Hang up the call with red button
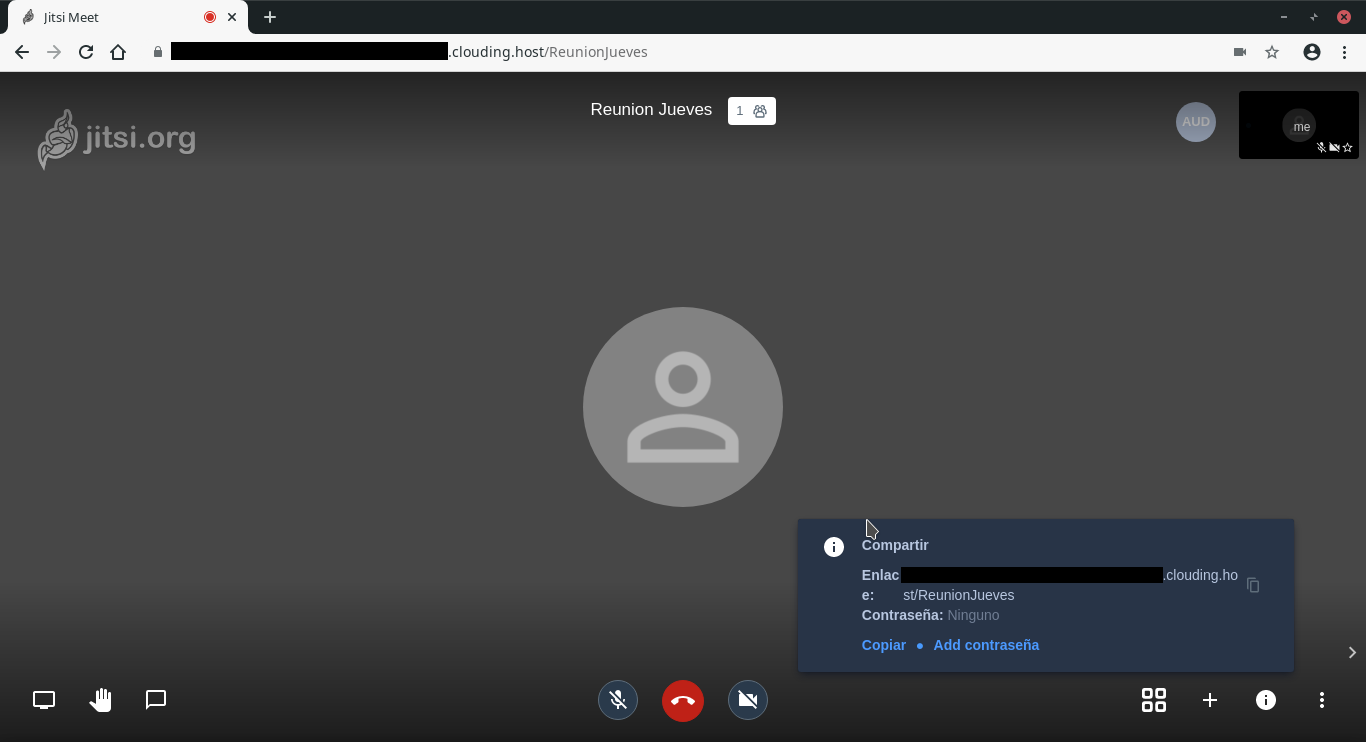Screen dimensions: 1366x742 tap(683, 700)
